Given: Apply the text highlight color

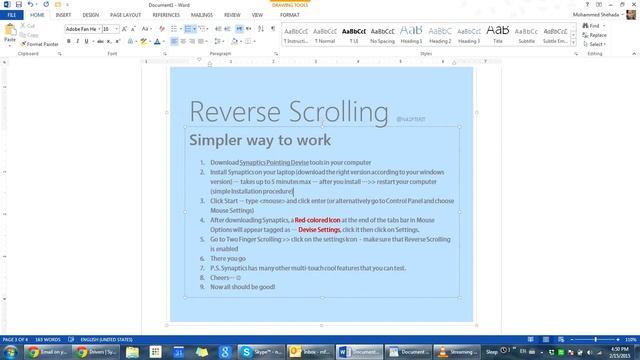Looking at the screenshot, I should [x=143, y=41].
